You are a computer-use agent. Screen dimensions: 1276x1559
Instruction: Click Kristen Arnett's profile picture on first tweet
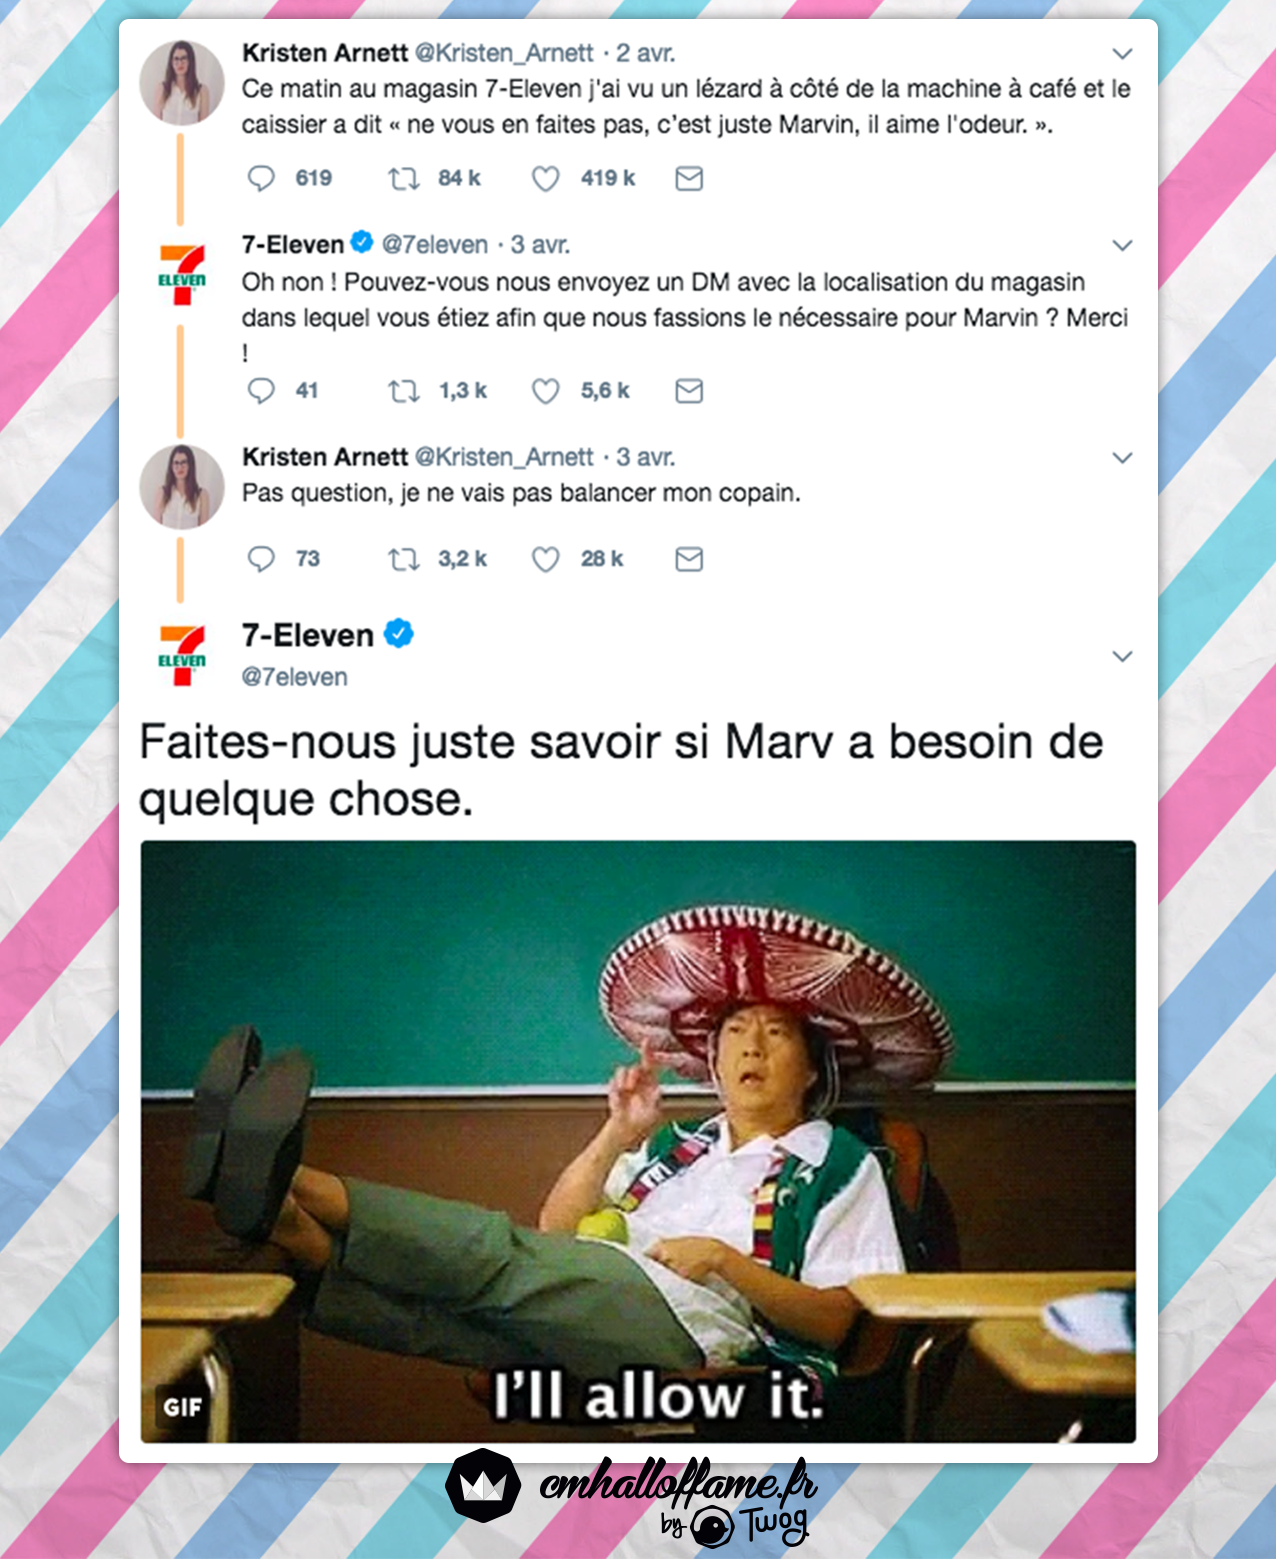click(182, 83)
